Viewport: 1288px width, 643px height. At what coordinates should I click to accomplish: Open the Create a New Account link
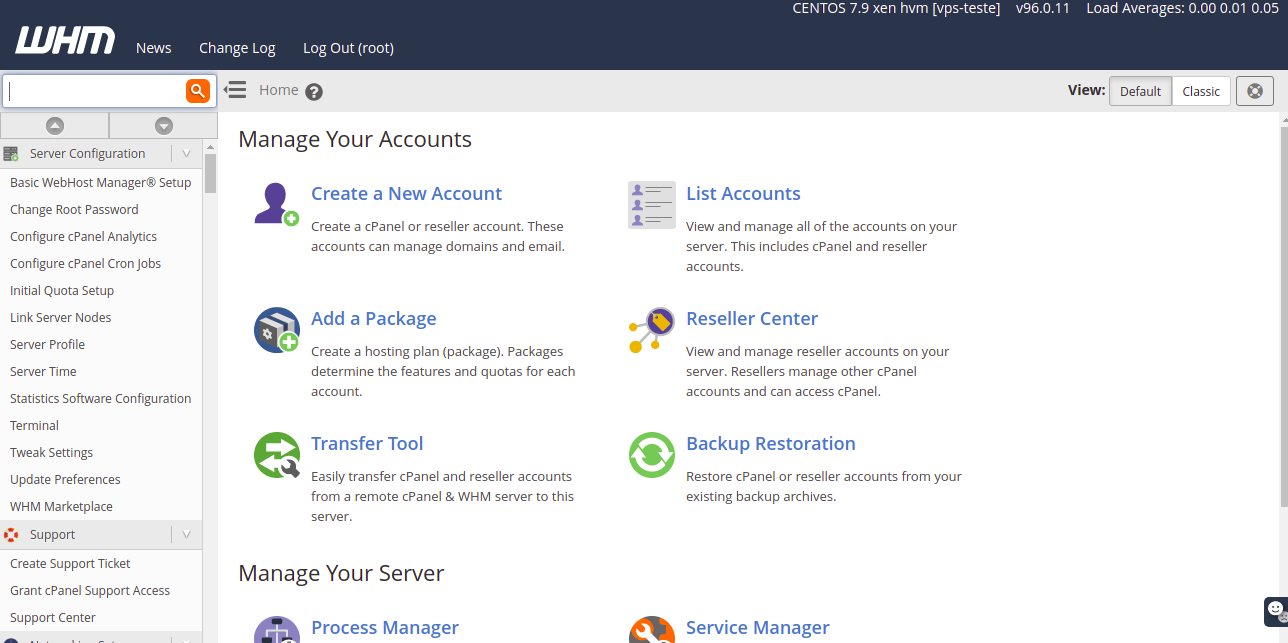tap(406, 194)
